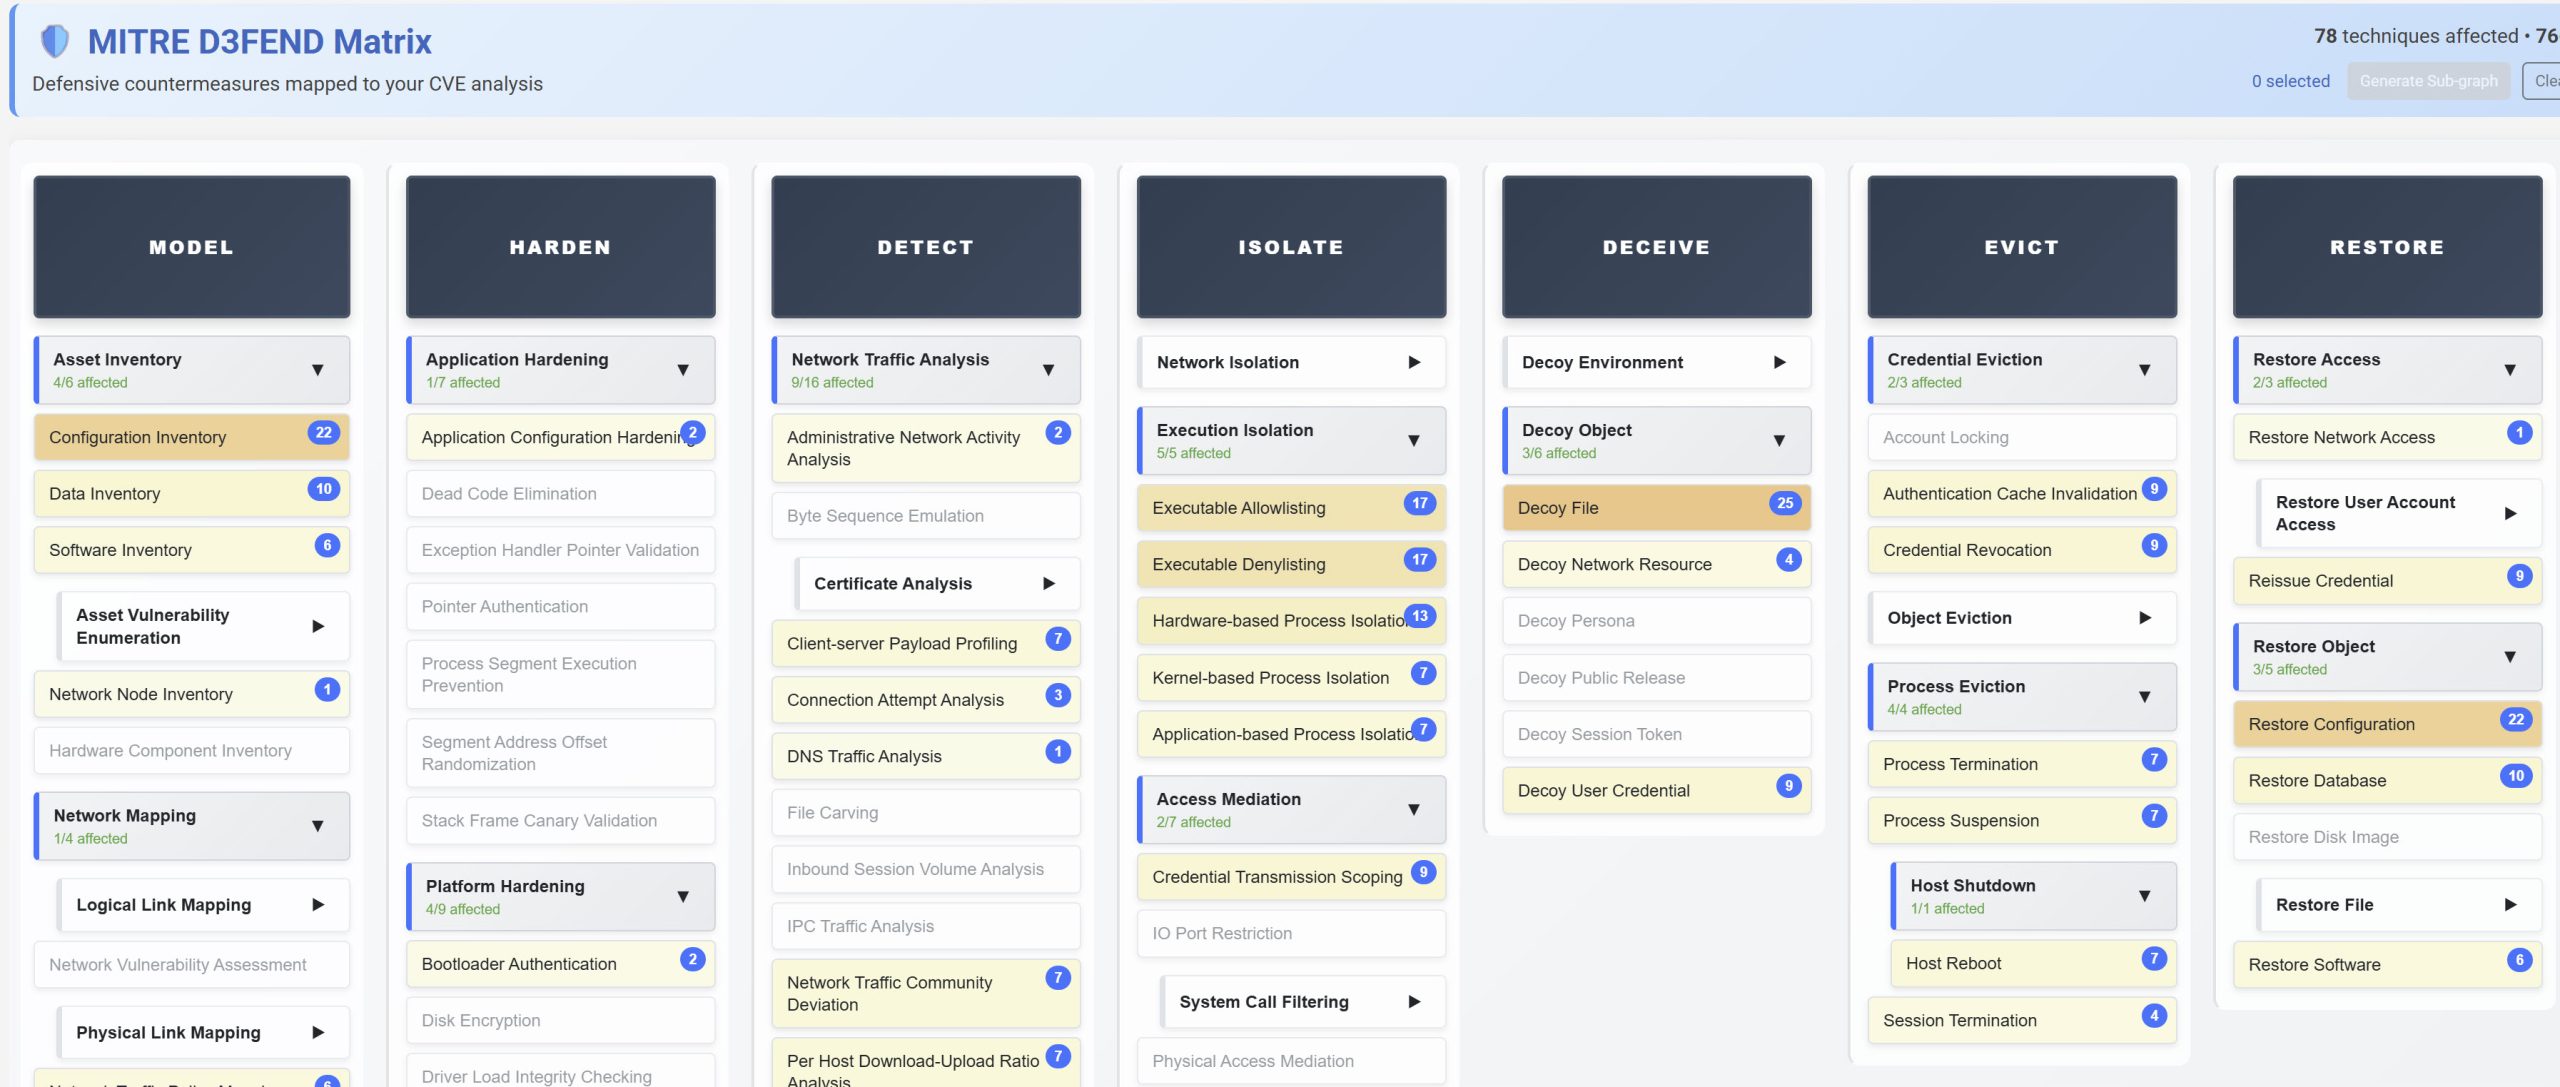2560x1087 pixels.
Task: Select Restore Software technique
Action: click(2387, 964)
